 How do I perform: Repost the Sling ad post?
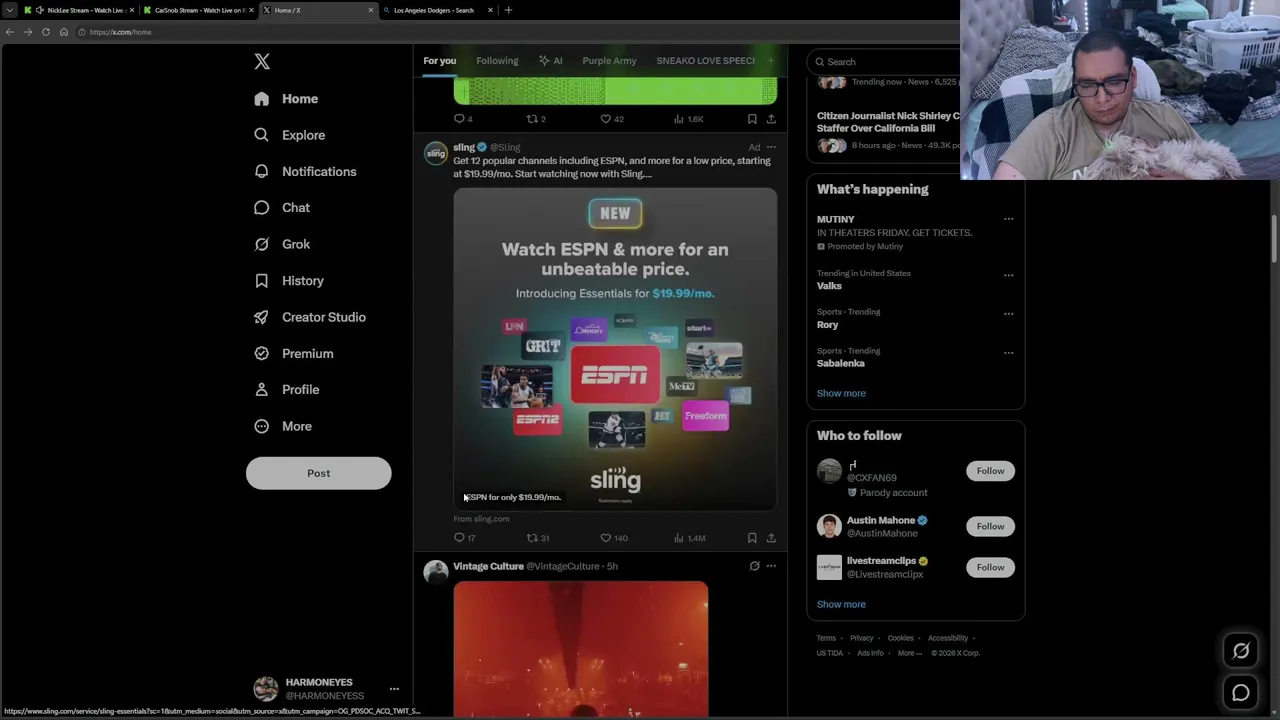click(538, 538)
